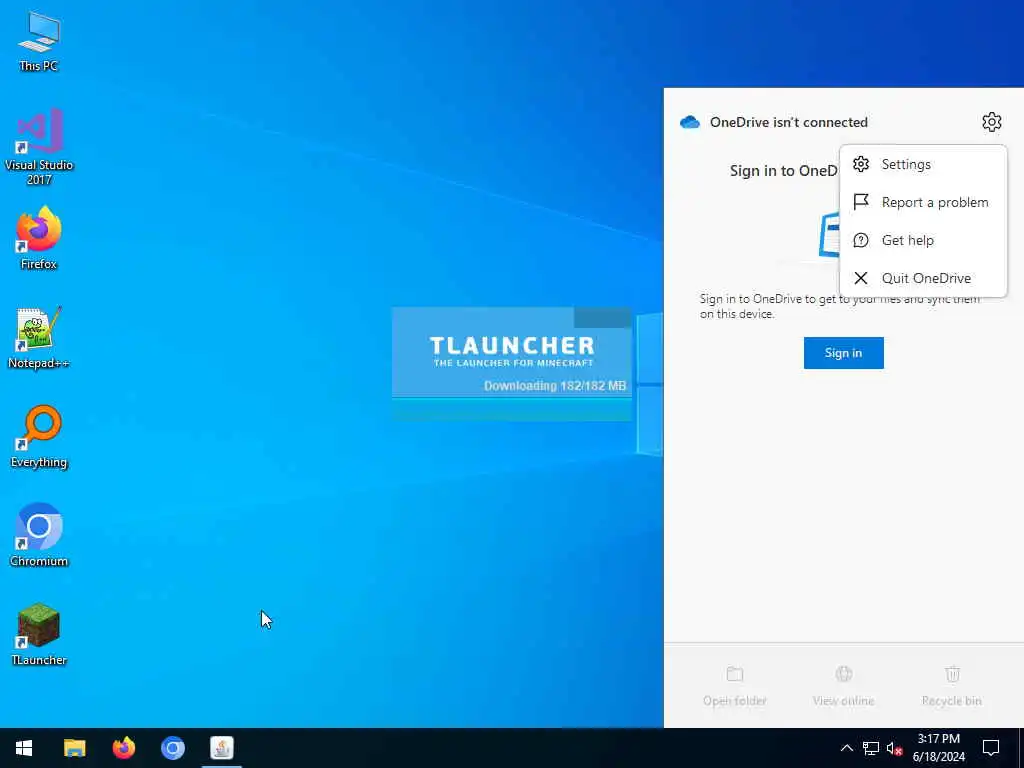Open File Explorer from taskbar

tap(74, 748)
